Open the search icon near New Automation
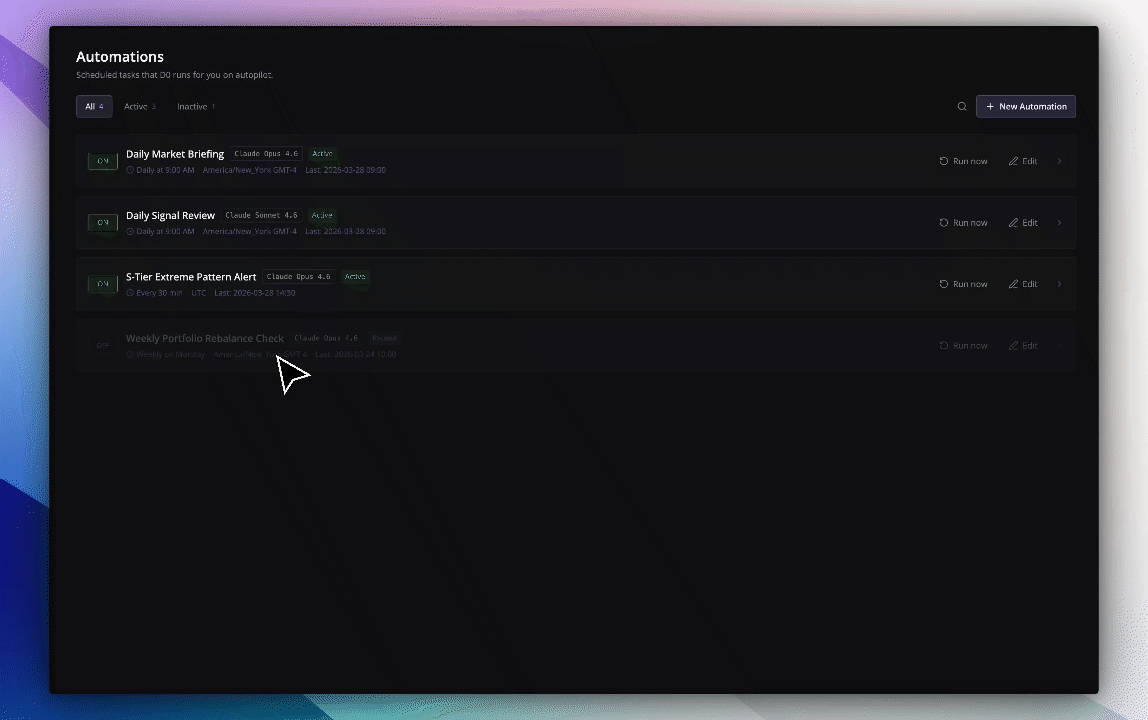Image resolution: width=1148 pixels, height=720 pixels. point(962,106)
